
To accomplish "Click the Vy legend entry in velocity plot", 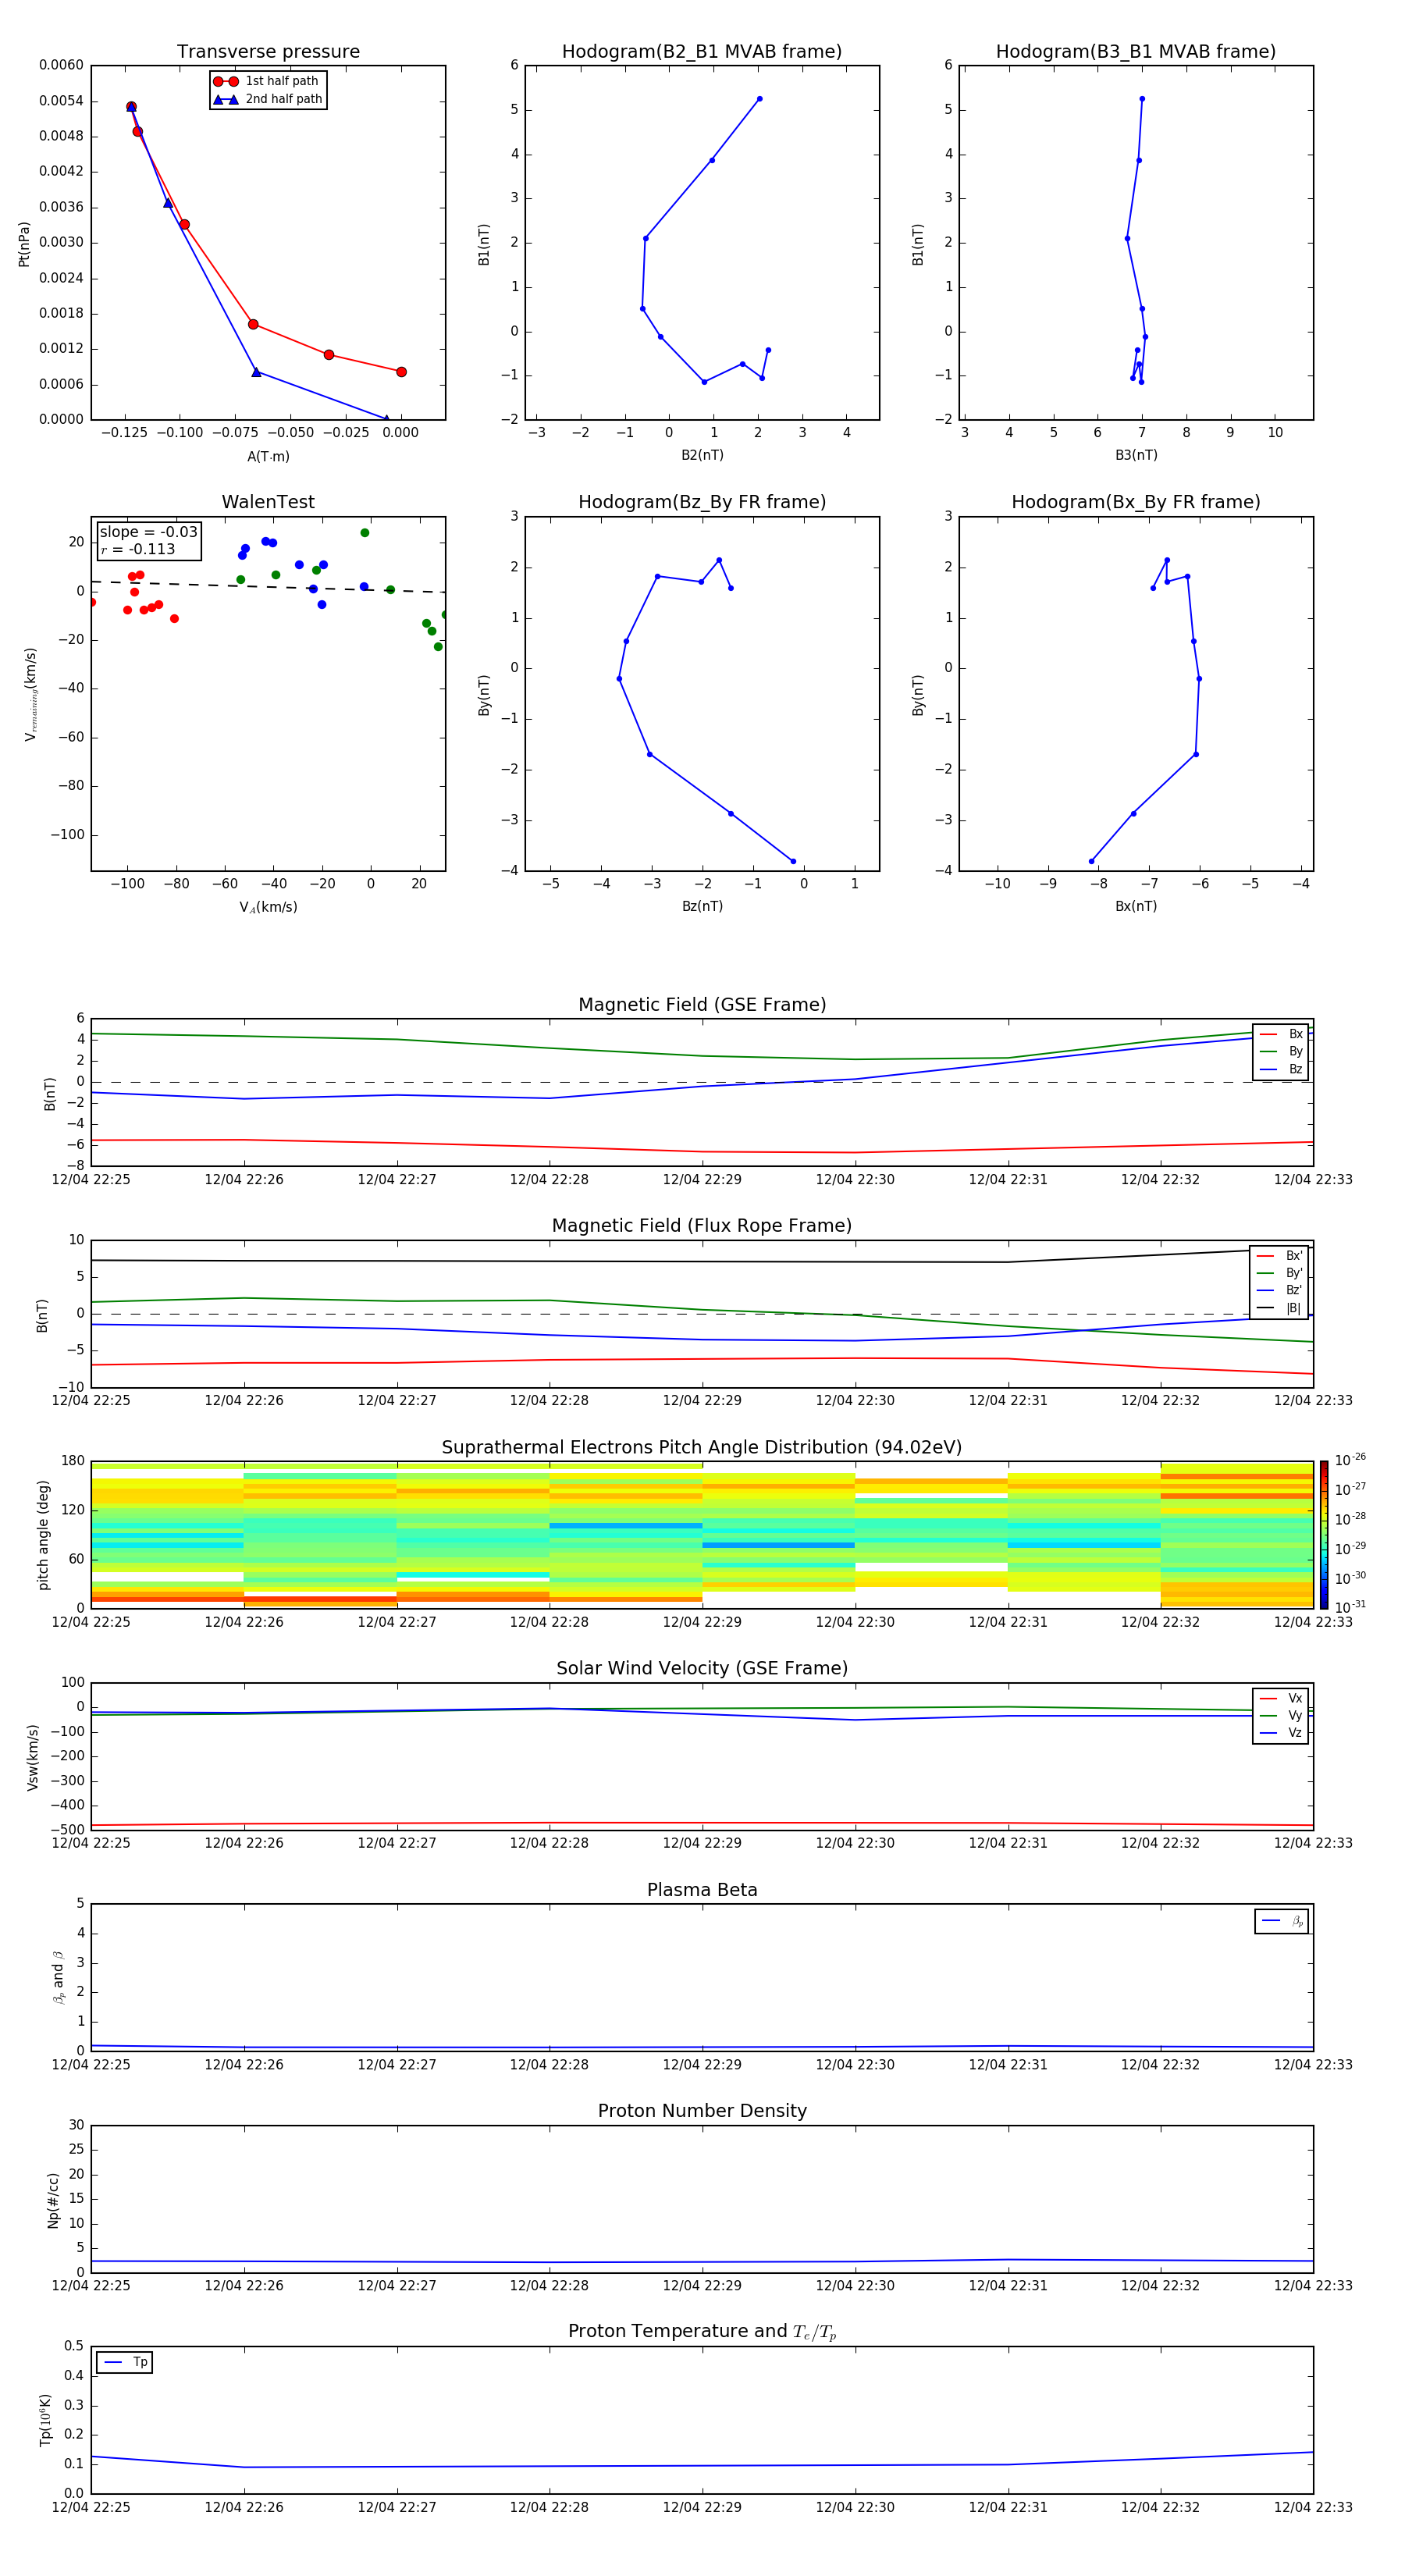I will [x=1281, y=1716].
